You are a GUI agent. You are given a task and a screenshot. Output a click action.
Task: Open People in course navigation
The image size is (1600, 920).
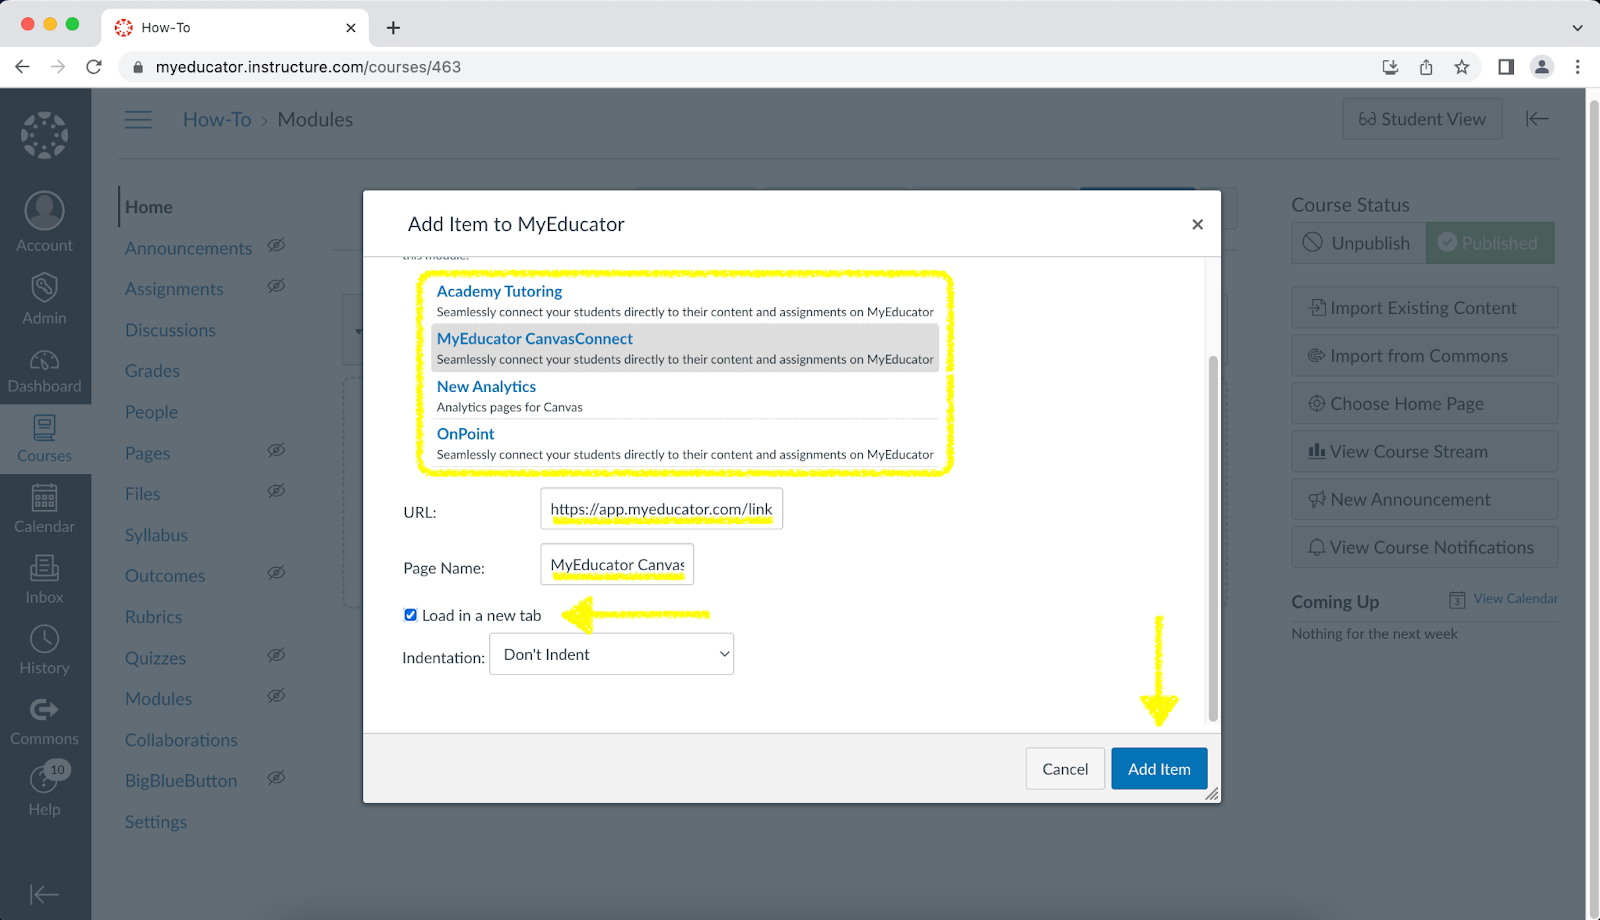151,412
